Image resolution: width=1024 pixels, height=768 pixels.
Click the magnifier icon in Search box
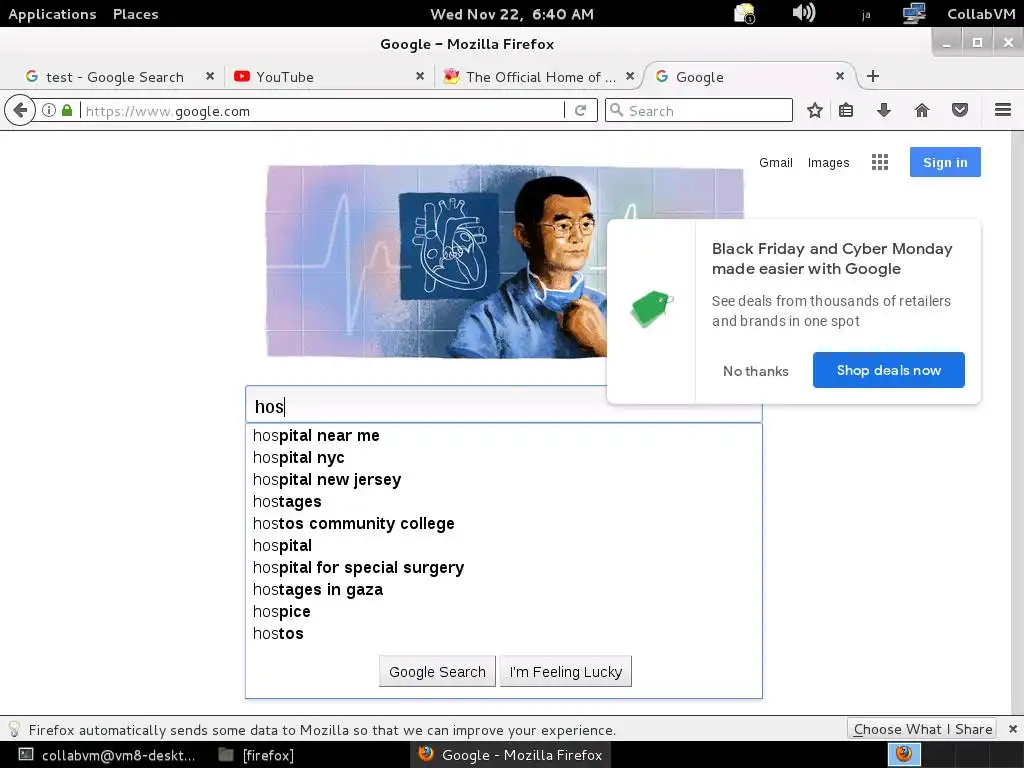[x=616, y=110]
